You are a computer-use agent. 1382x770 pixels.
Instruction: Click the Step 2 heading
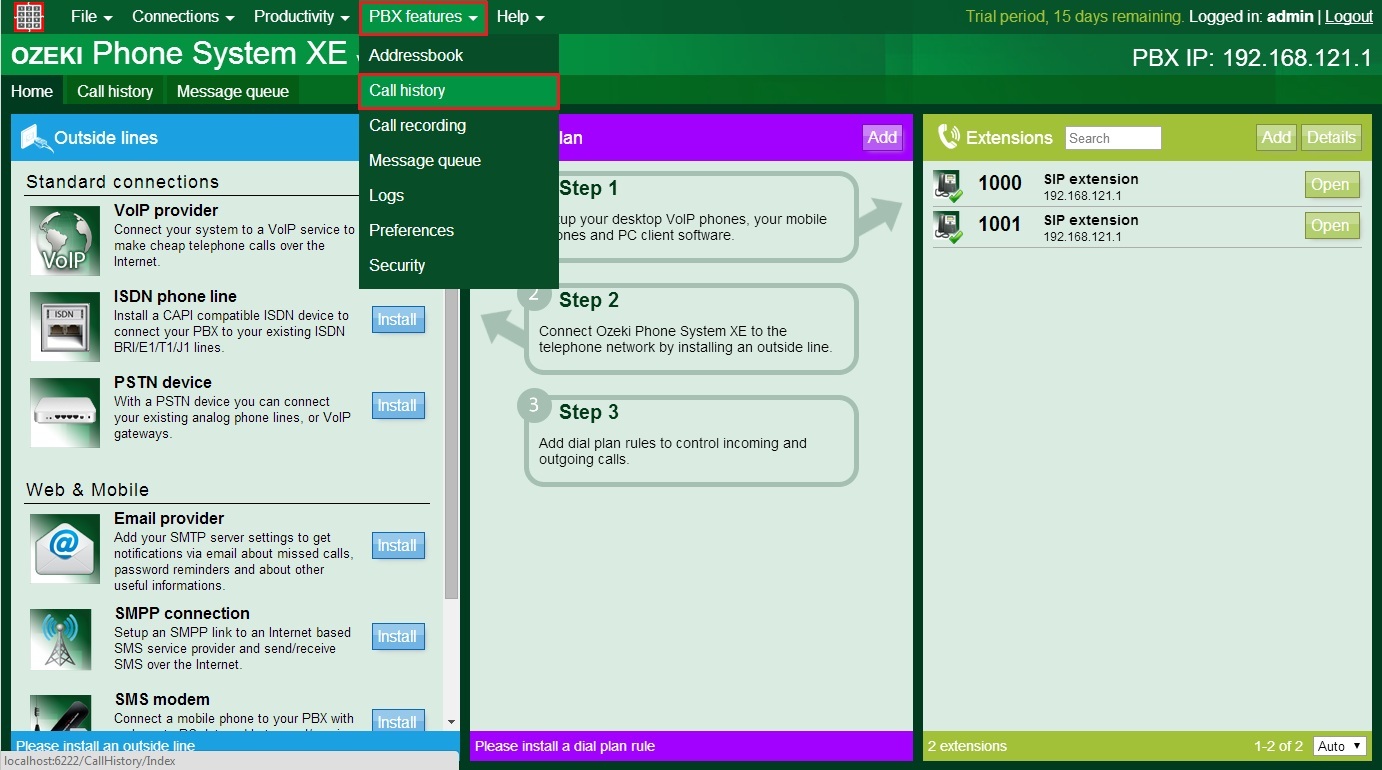pyautogui.click(x=589, y=300)
